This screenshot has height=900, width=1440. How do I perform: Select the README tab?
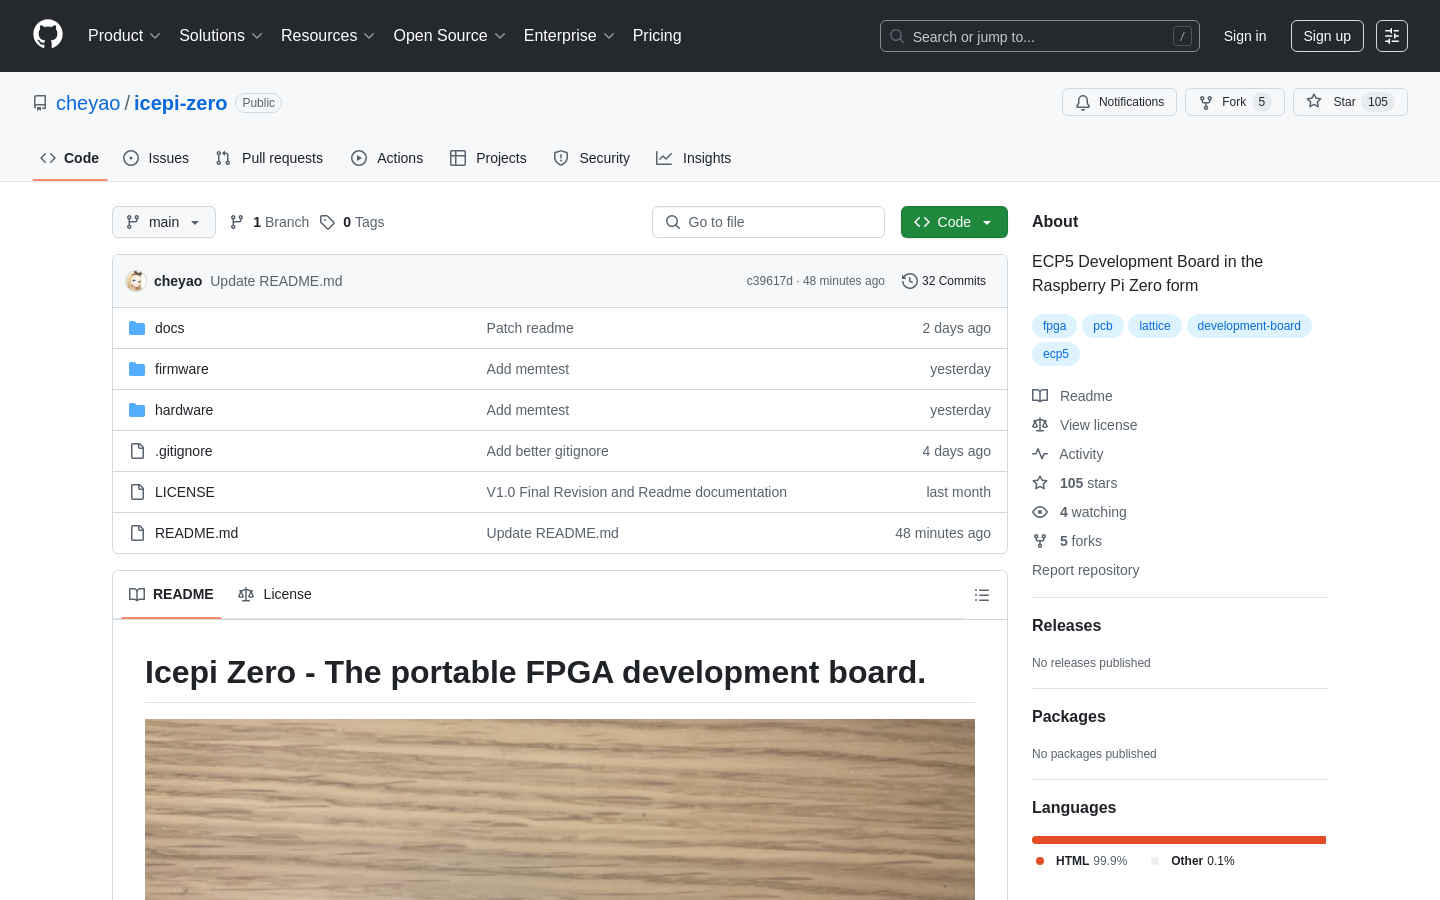[171, 594]
